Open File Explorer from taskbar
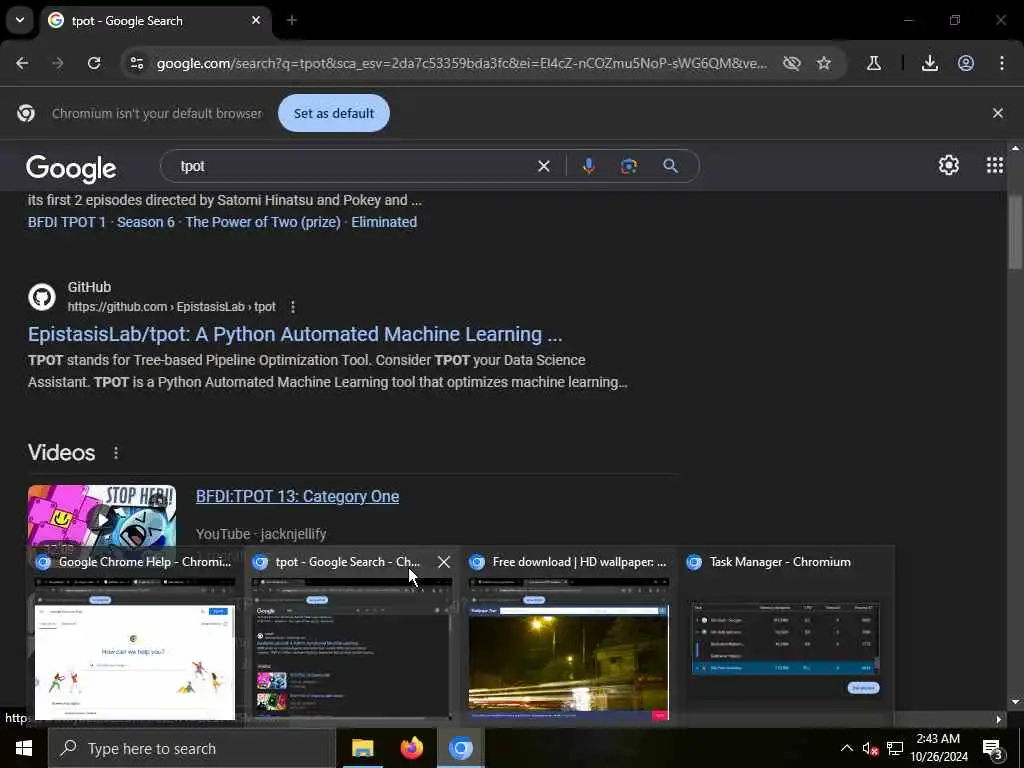This screenshot has width=1024, height=768. point(362,748)
